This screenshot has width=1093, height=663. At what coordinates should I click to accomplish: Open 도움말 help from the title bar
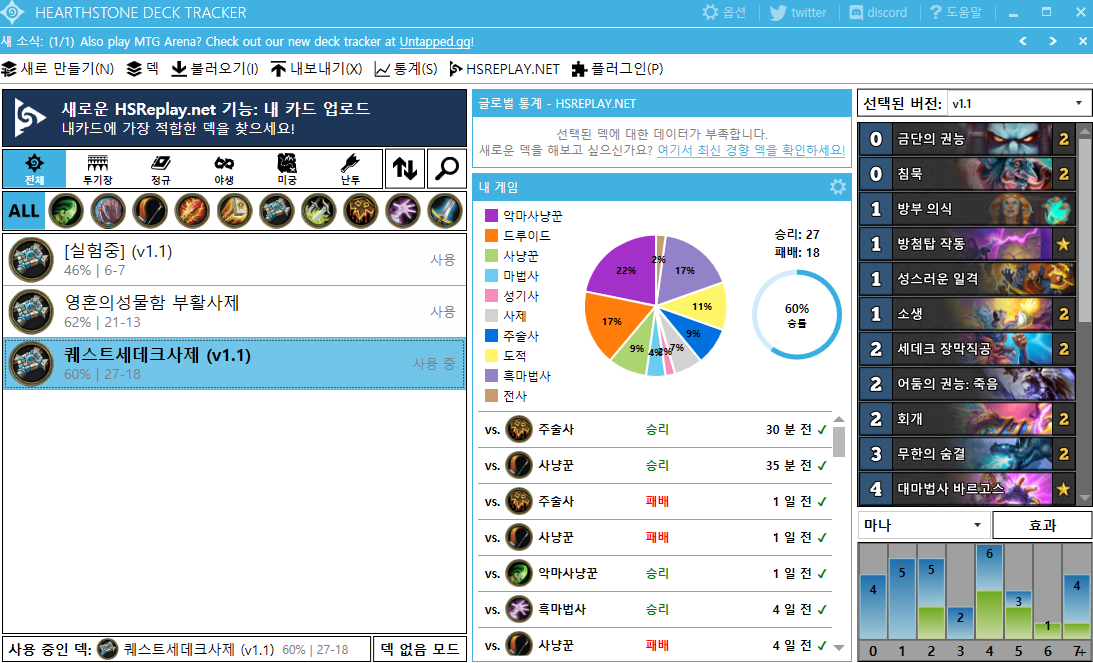pyautogui.click(x=956, y=13)
